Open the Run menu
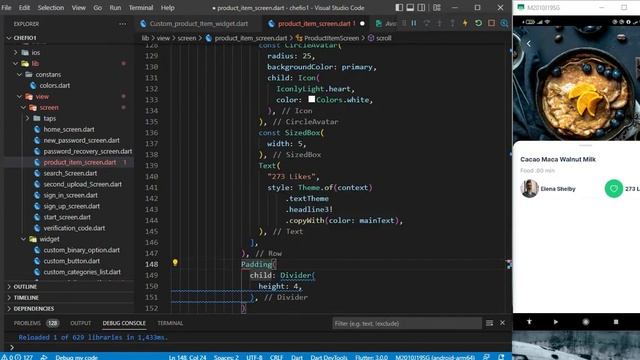Screen dimensions: 640x360 click(x=116, y=7)
